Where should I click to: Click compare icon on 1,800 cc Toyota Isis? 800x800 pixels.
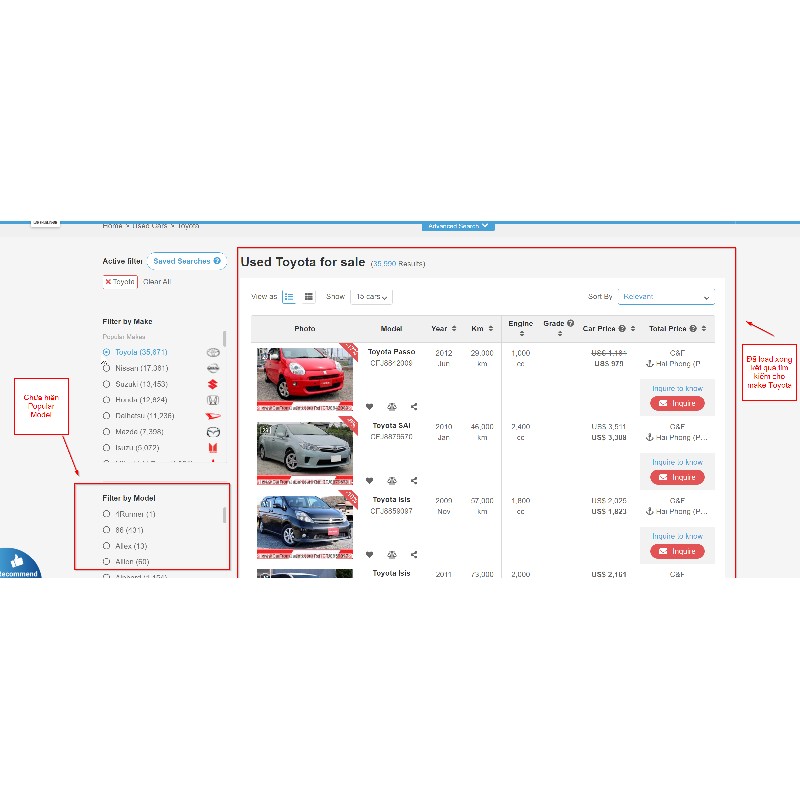coord(392,555)
